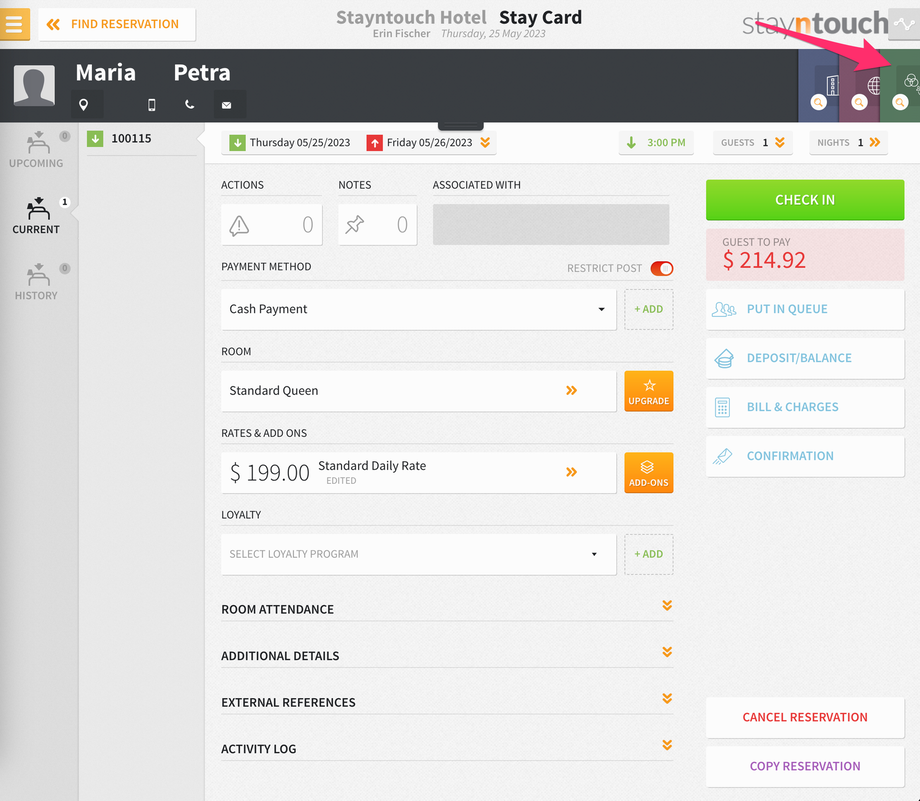Open Notes pin box

[x=377, y=225]
